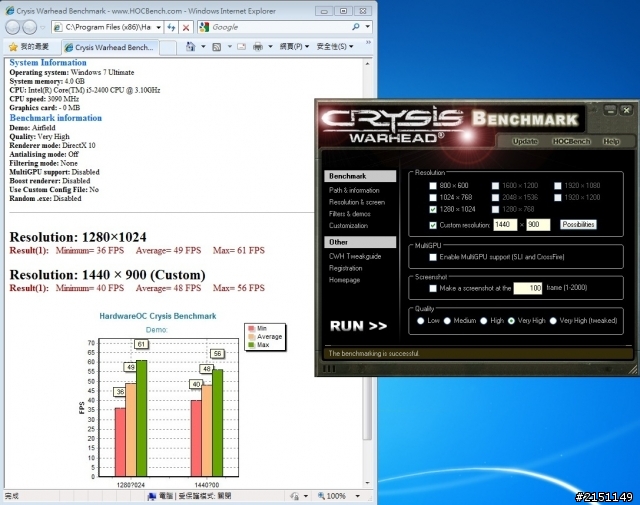The height and width of the screenshot is (505, 640).
Task: Select Very High (tweaked) quality radio
Action: coord(553,321)
